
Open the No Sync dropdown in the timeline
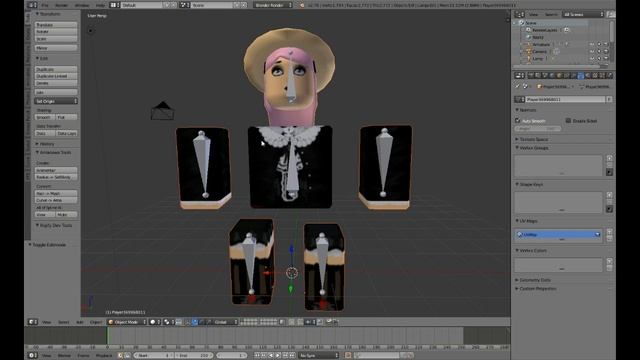click(x=319, y=356)
